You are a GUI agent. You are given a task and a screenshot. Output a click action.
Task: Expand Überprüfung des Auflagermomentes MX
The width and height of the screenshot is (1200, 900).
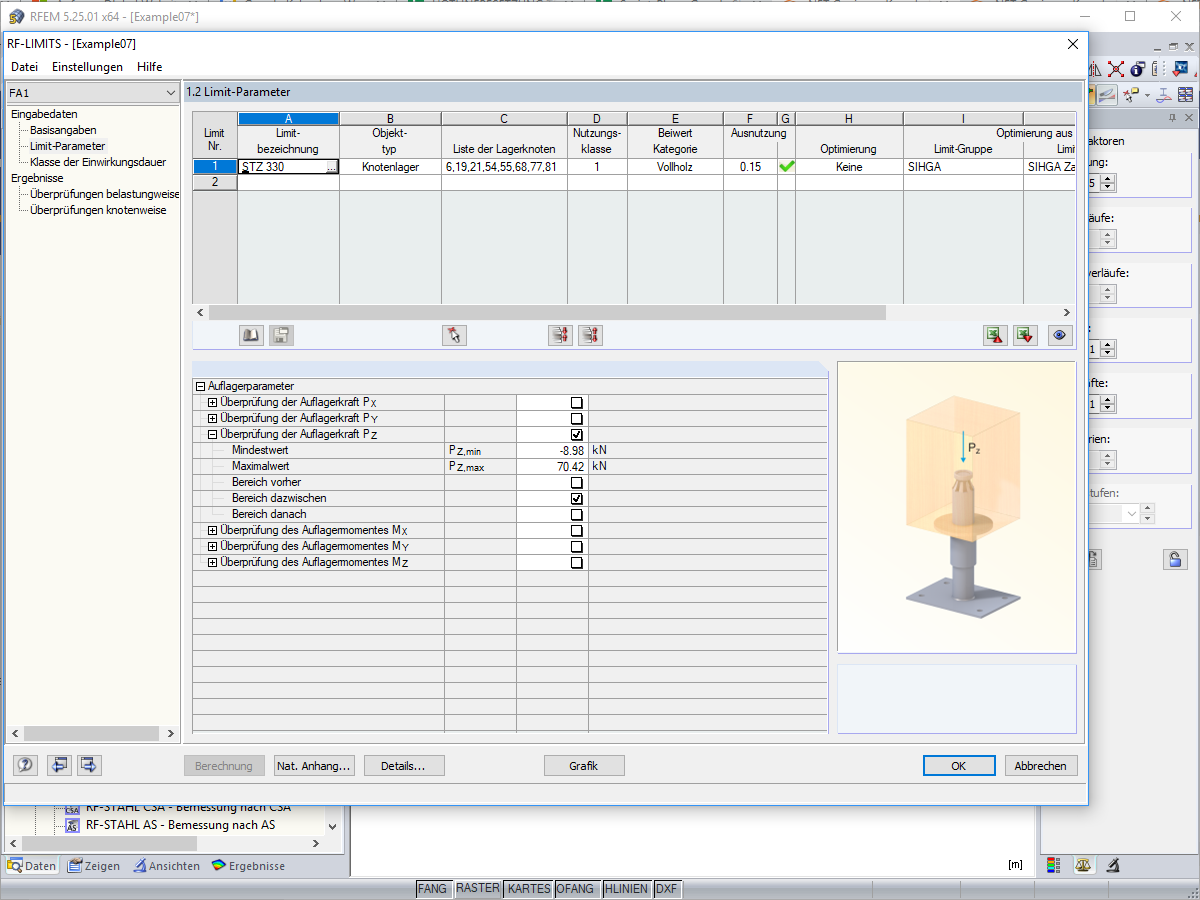(210, 530)
